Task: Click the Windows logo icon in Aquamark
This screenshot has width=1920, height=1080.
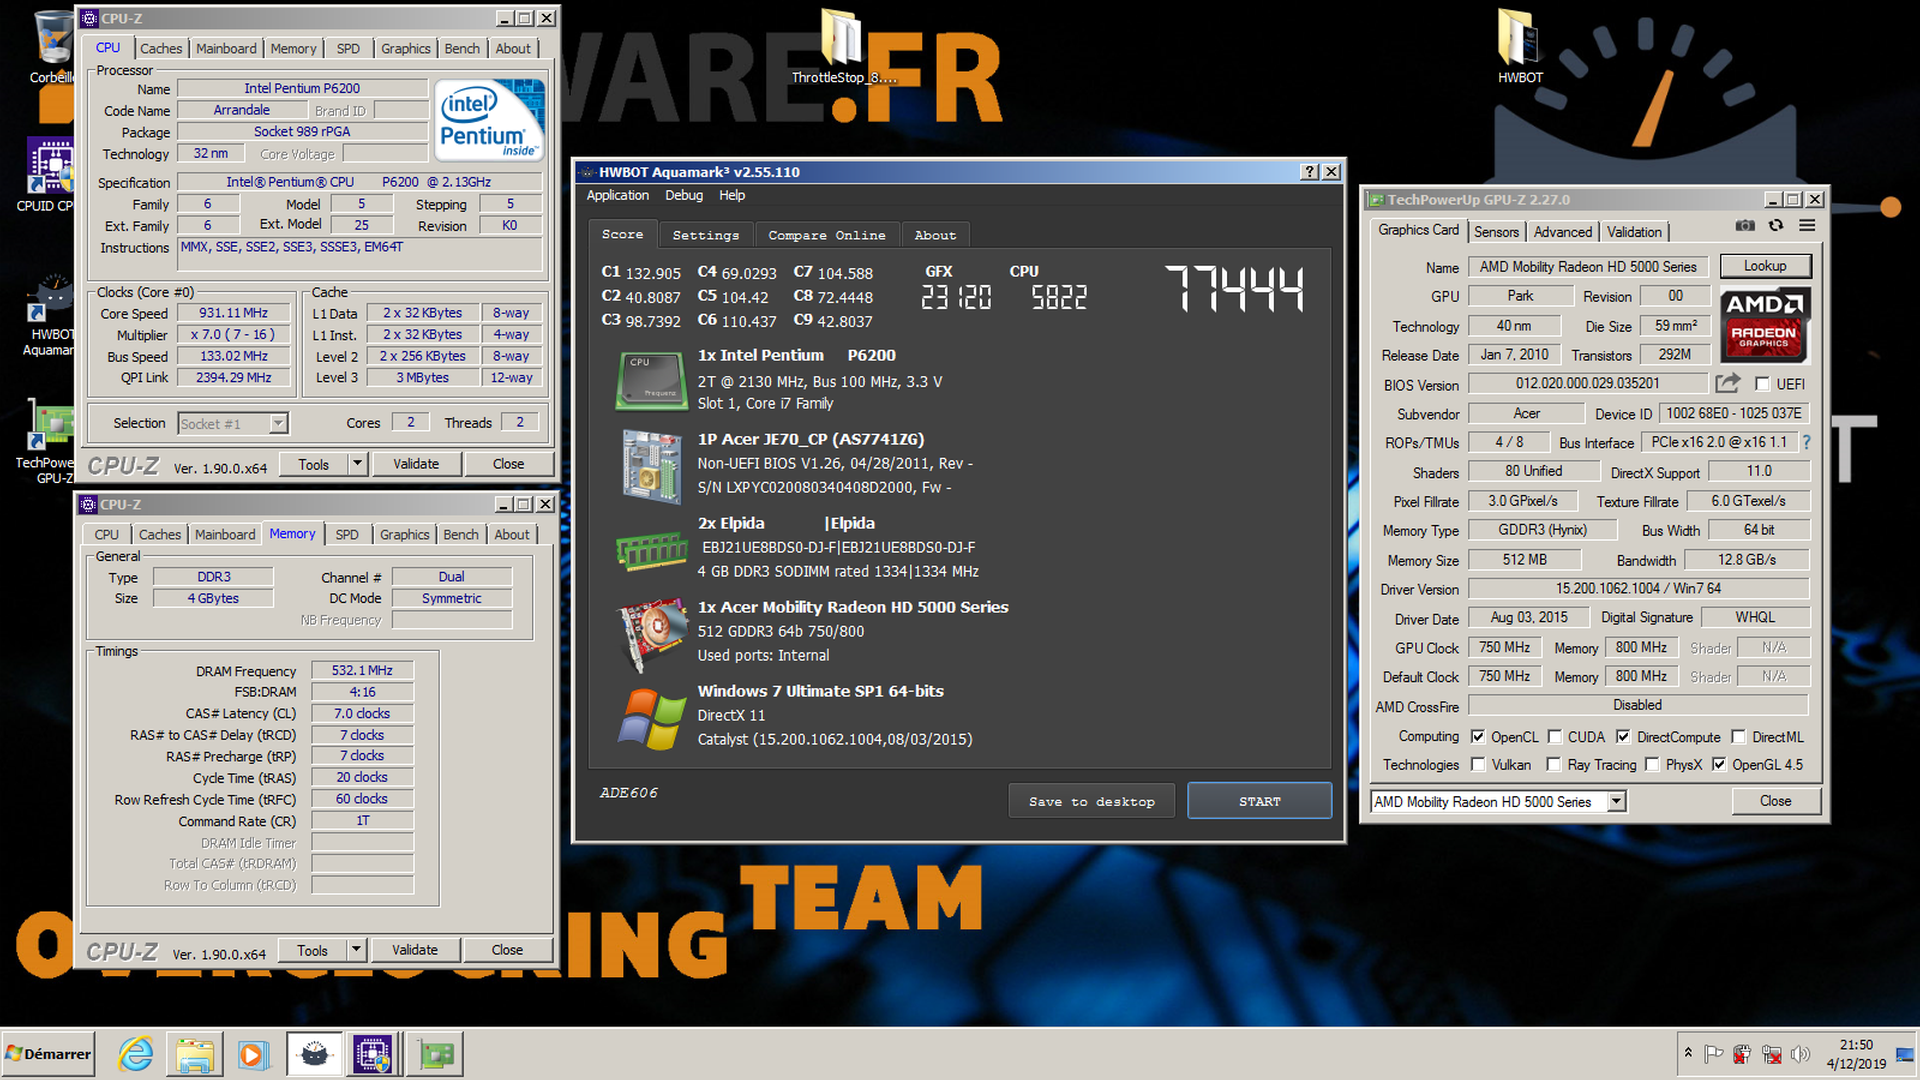Action: pos(651,719)
